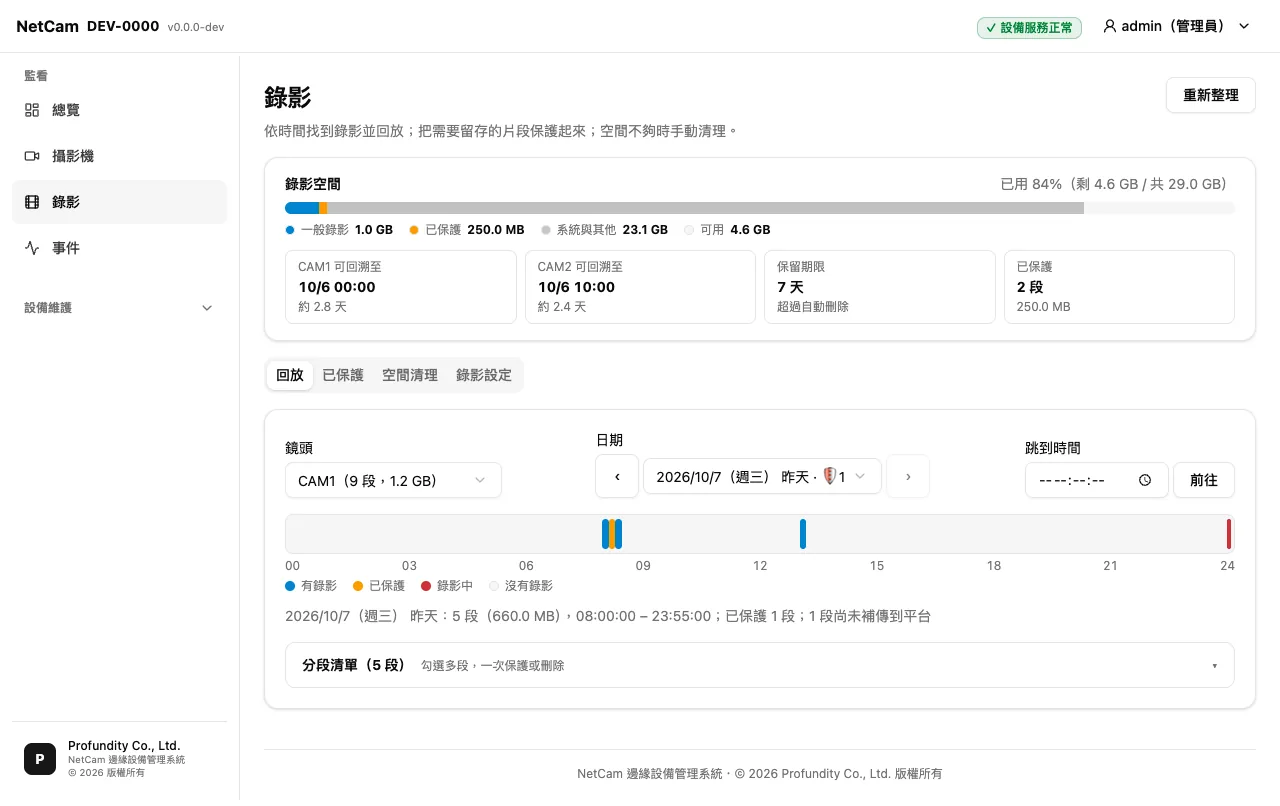Screen dimensions: 1280x806
Task: Click the NetCam DEV-0000 title
Action: pos(88,26)
